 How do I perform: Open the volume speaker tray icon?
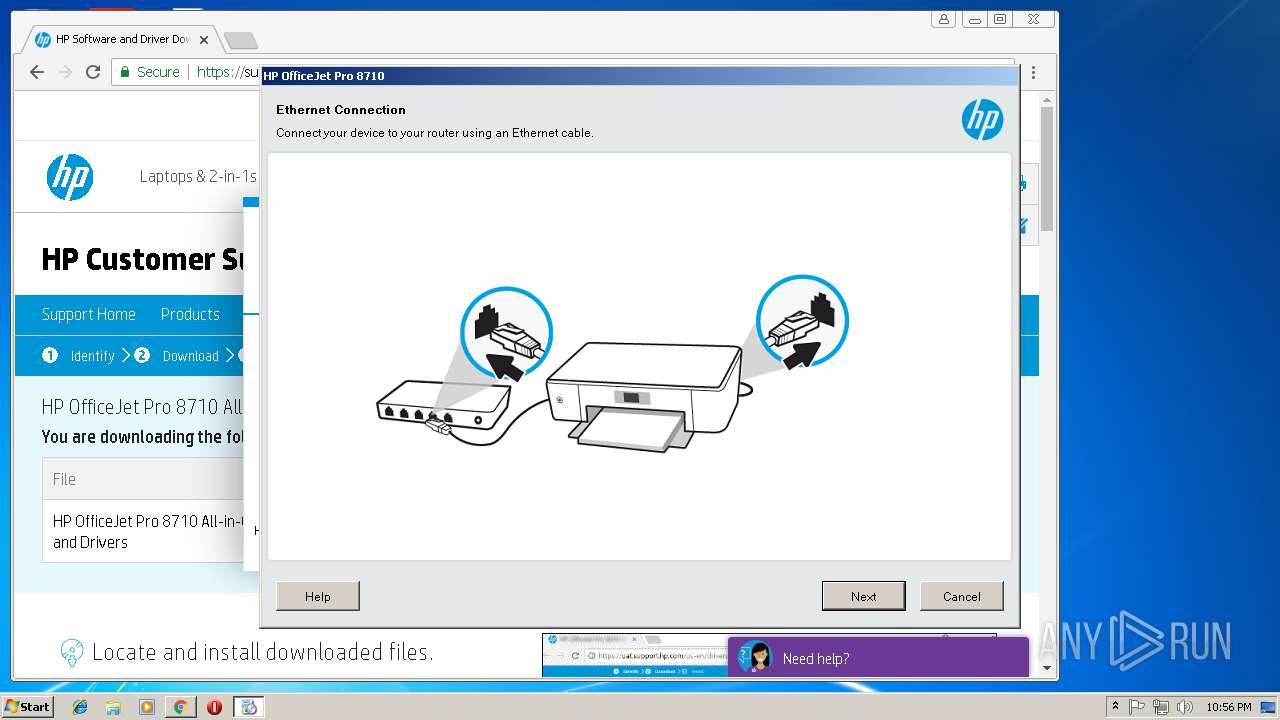point(1185,707)
